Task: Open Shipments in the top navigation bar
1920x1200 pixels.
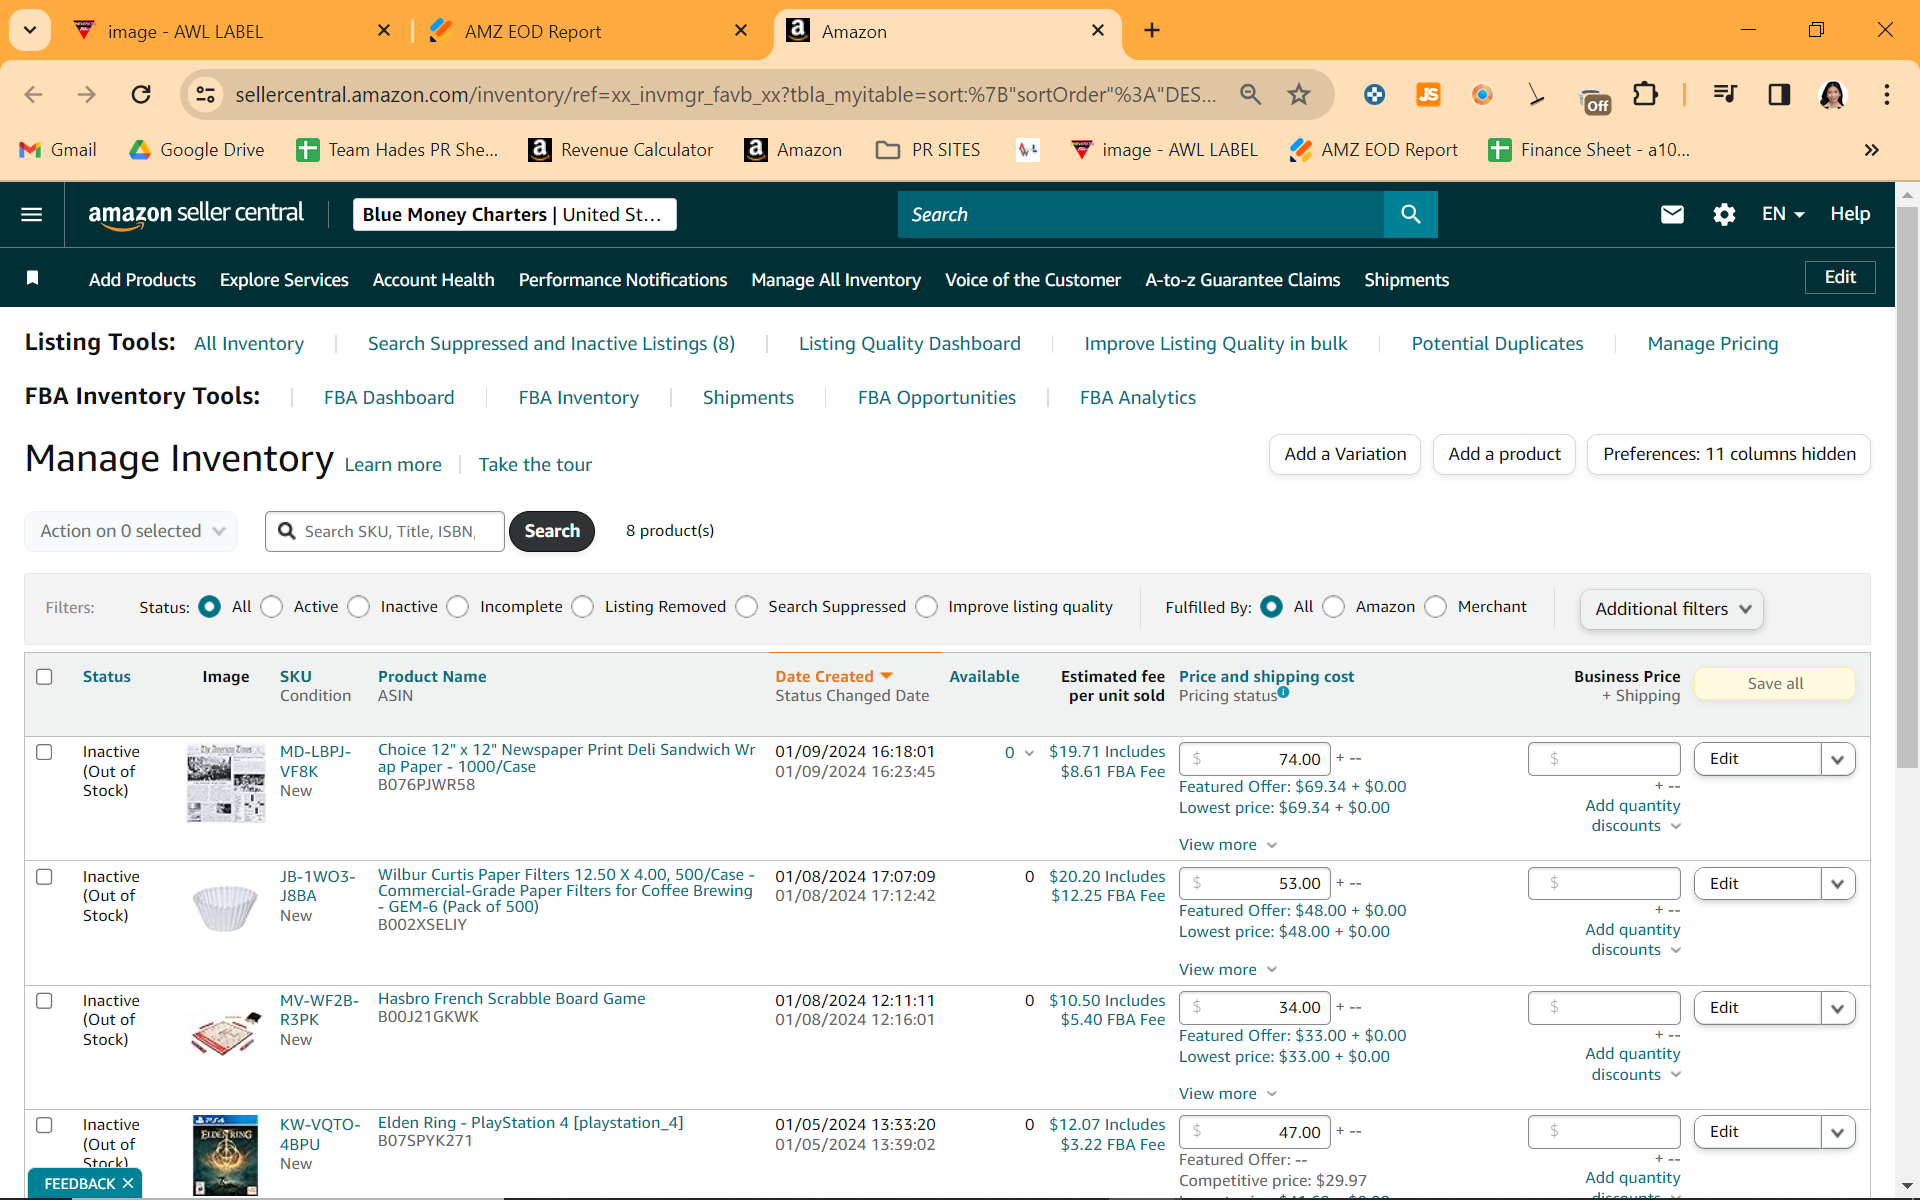Action: point(1407,280)
